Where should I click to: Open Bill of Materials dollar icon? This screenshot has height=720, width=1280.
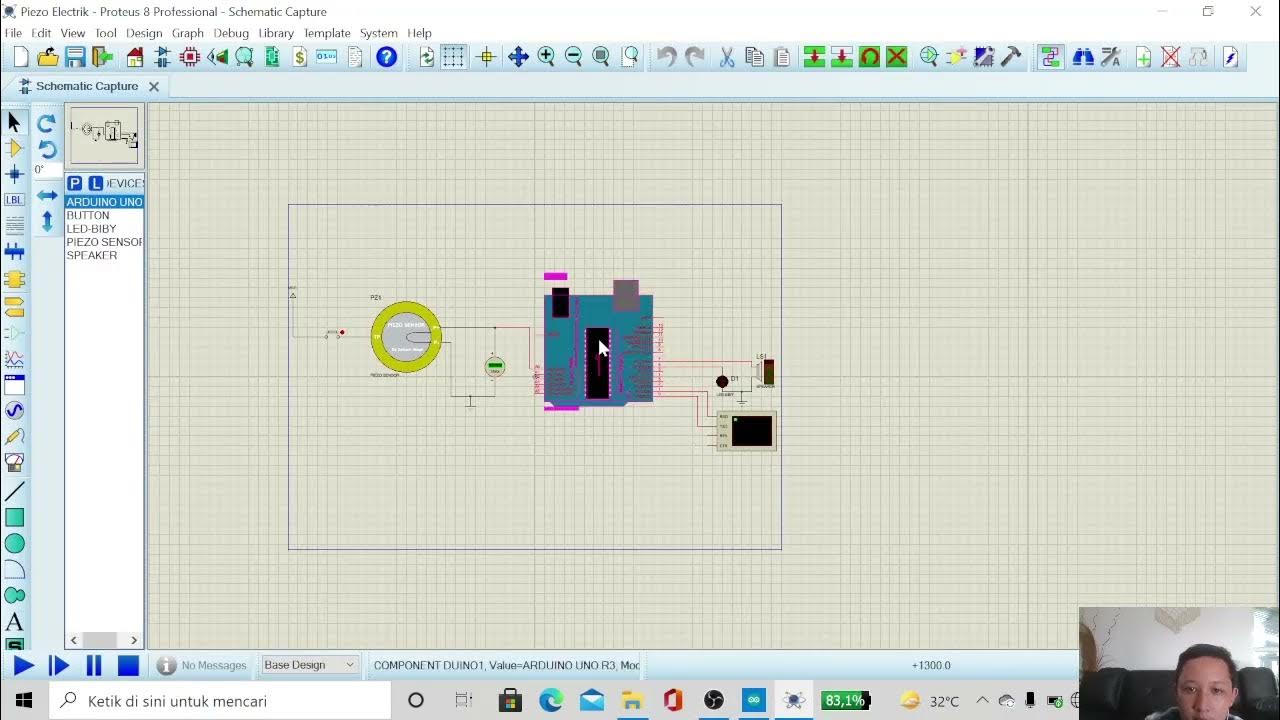299,57
